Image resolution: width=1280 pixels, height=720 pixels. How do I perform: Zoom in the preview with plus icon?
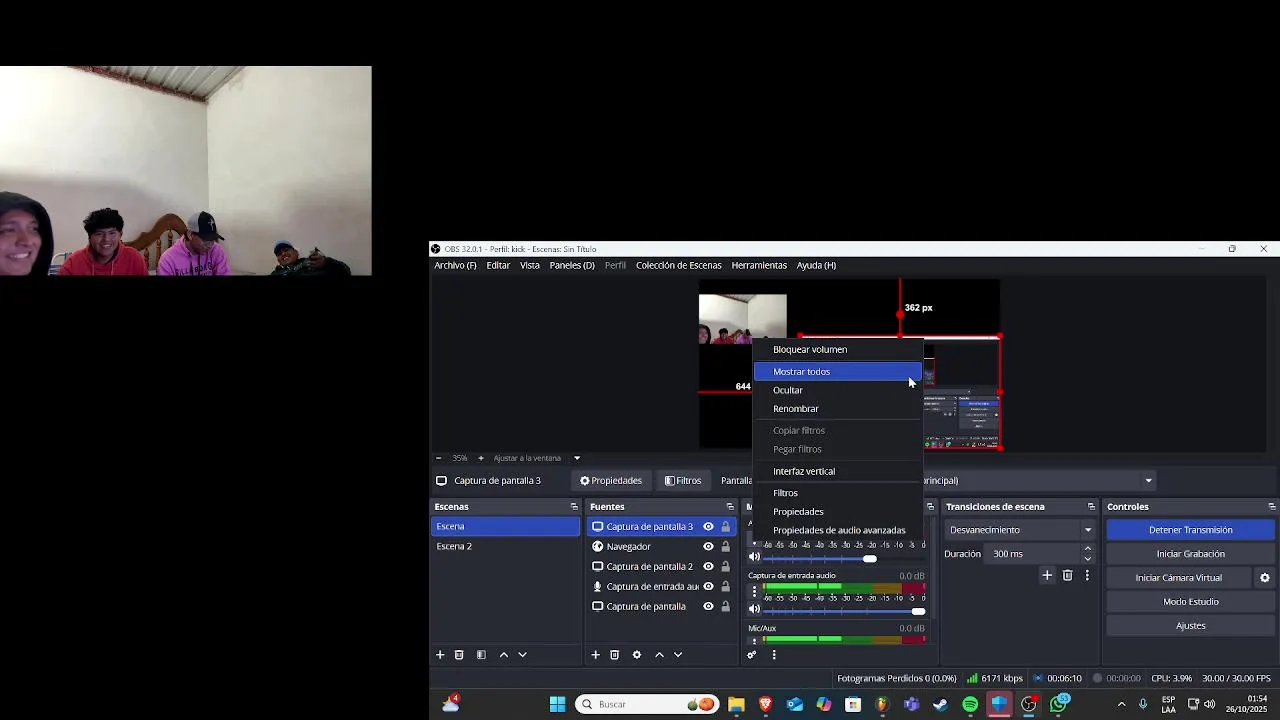(x=481, y=458)
